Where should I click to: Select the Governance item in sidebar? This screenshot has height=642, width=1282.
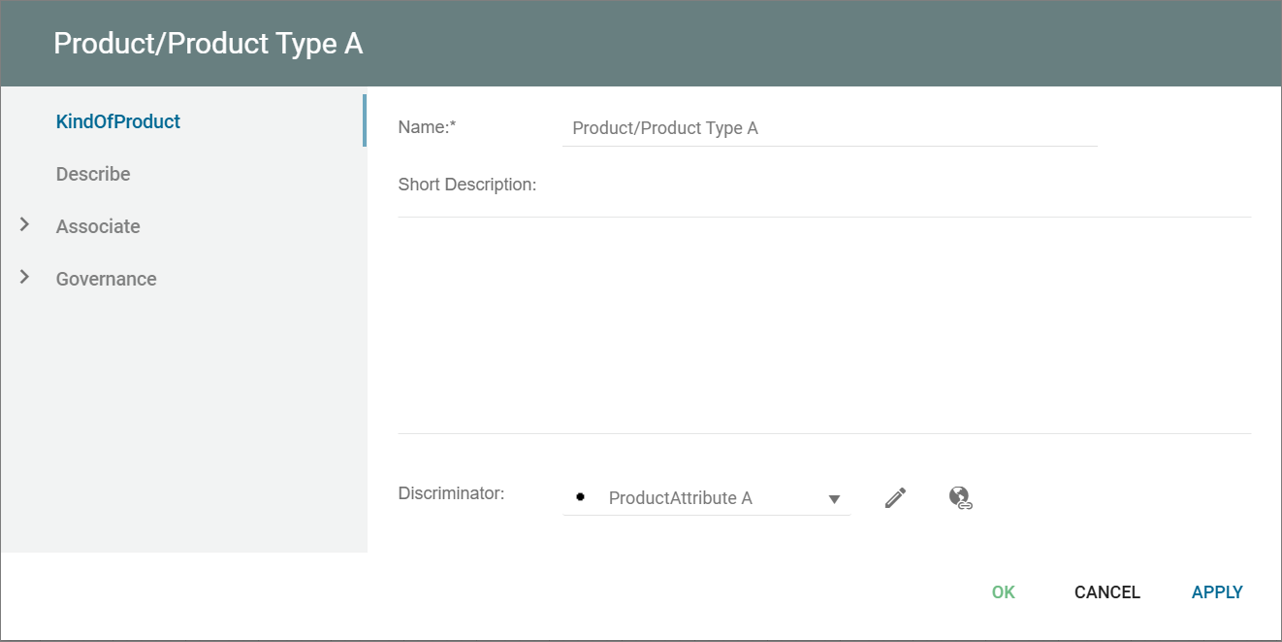pyautogui.click(x=106, y=279)
